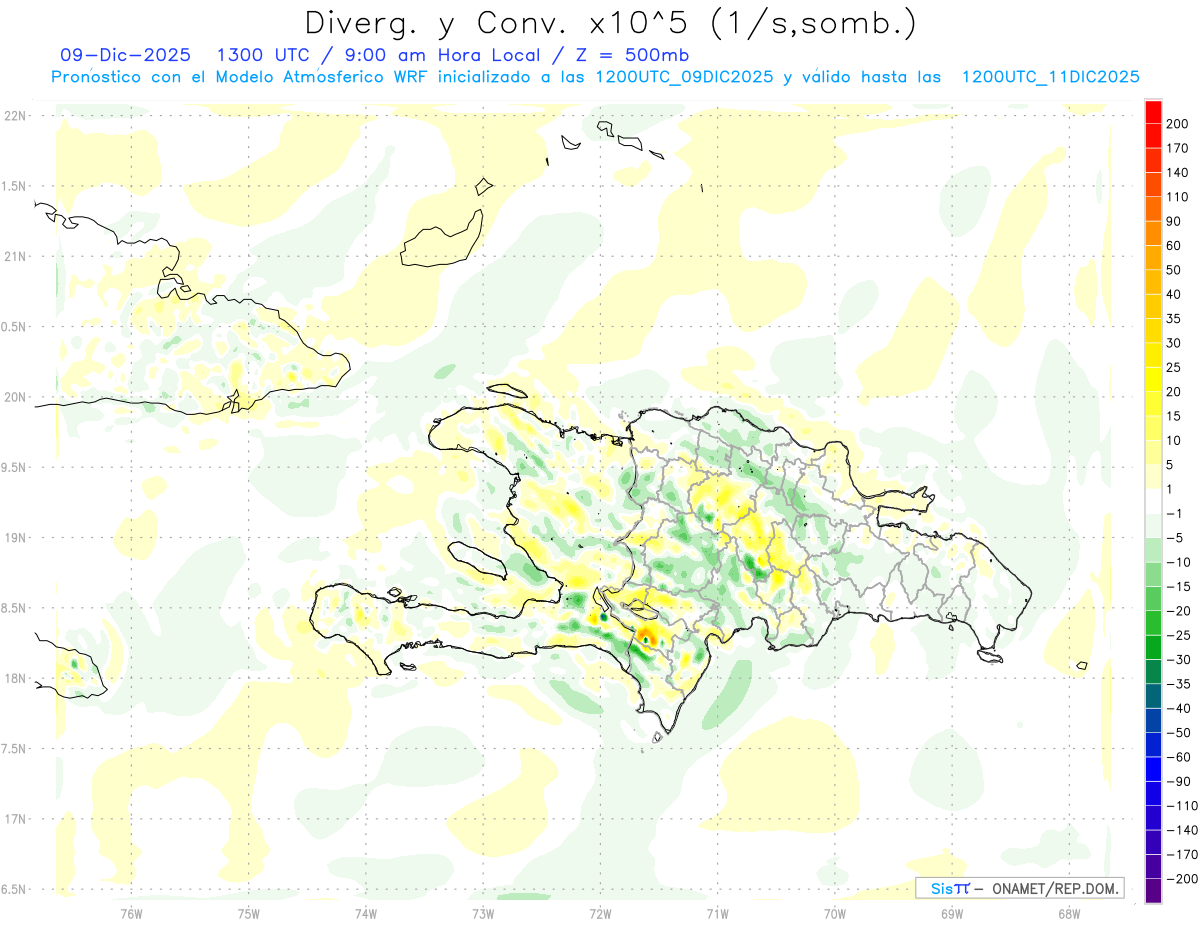1200x927 pixels.
Task: Click the positive '40' color scale value
Action: tap(1173, 294)
